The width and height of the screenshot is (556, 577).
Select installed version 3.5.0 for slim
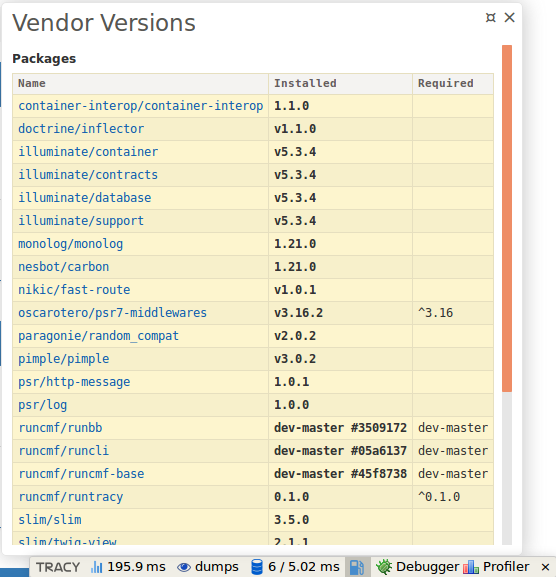click(291, 520)
